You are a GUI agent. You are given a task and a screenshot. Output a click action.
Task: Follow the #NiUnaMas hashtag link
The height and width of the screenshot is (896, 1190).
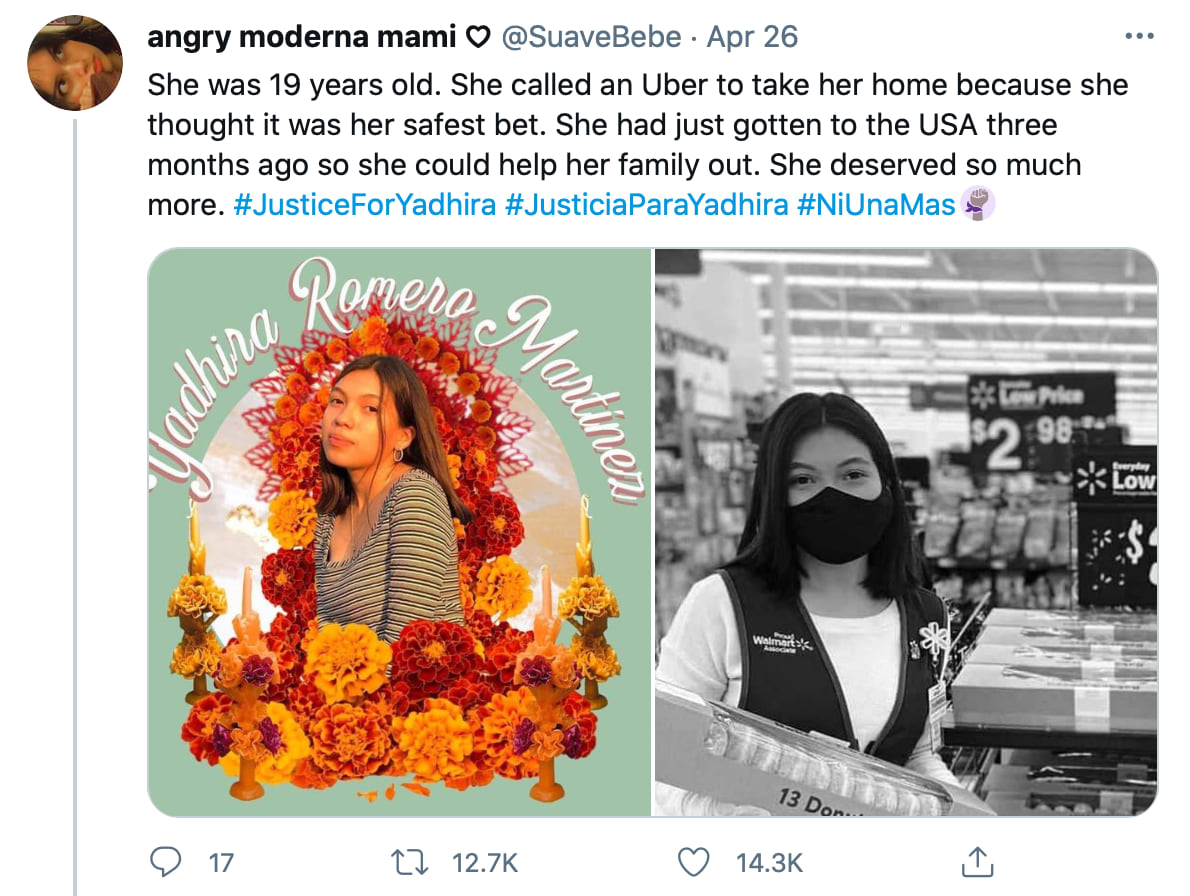click(876, 206)
